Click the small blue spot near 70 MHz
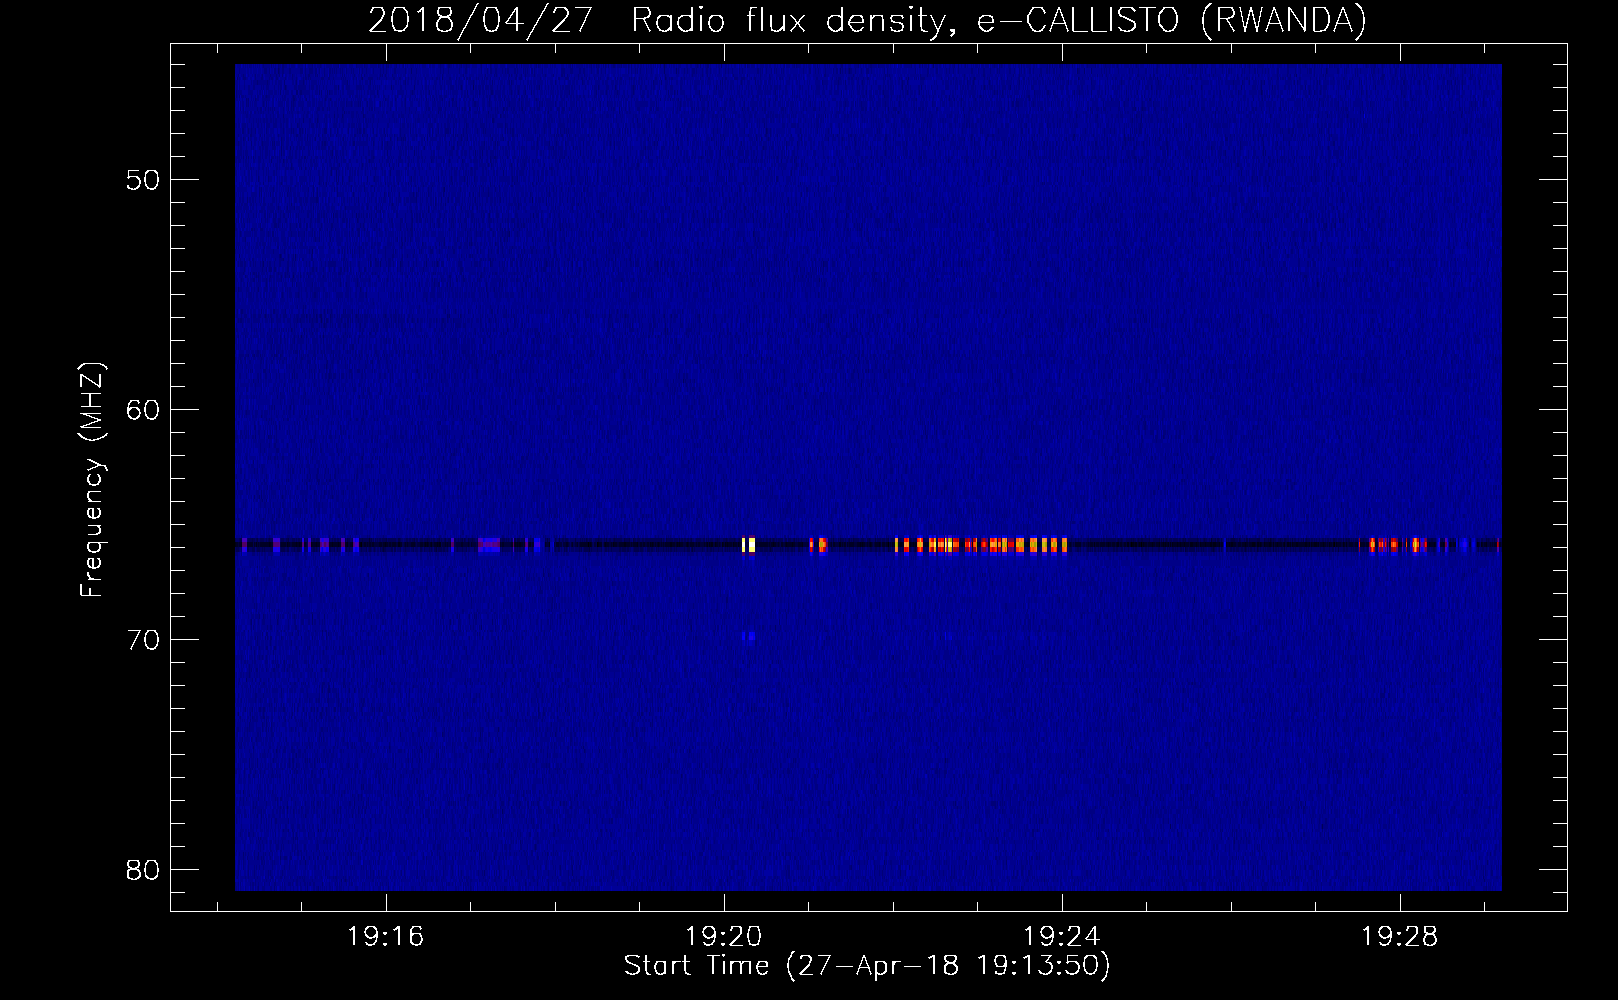 click(x=749, y=636)
